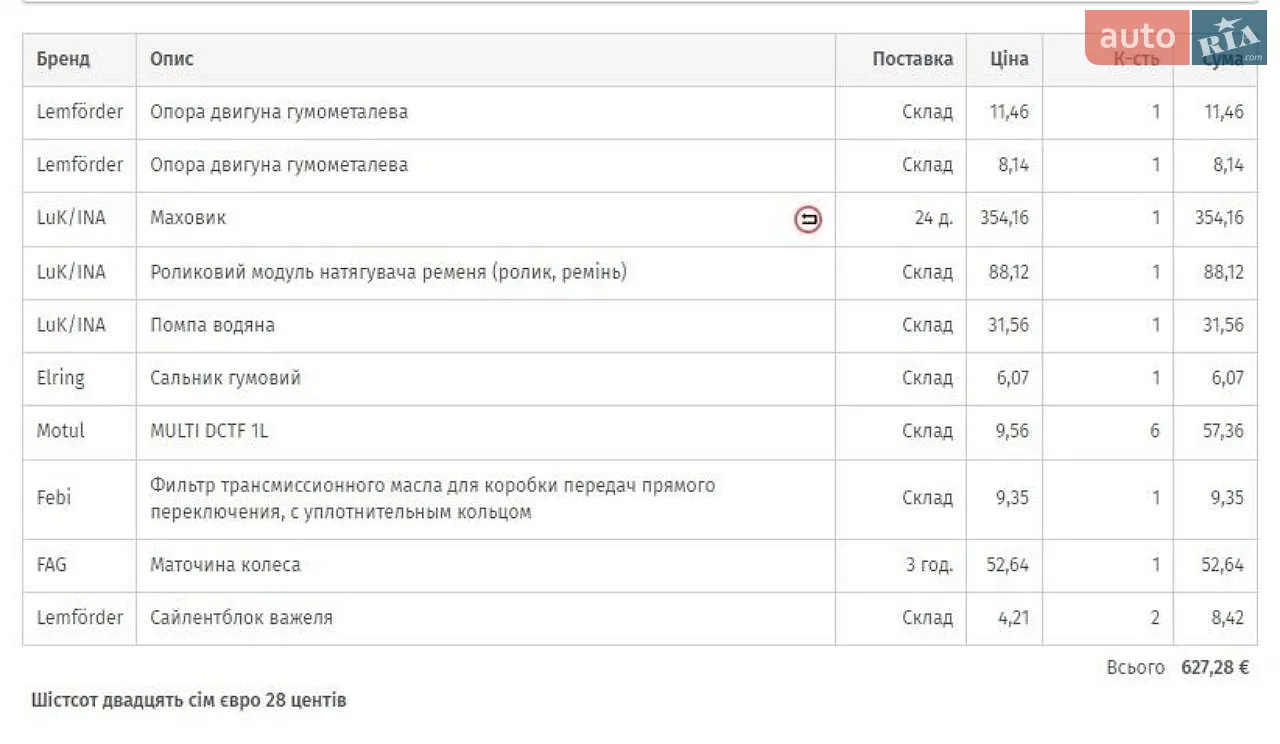Click quantity 6 in the Motul row
The height and width of the screenshot is (744, 1280).
(1155, 431)
